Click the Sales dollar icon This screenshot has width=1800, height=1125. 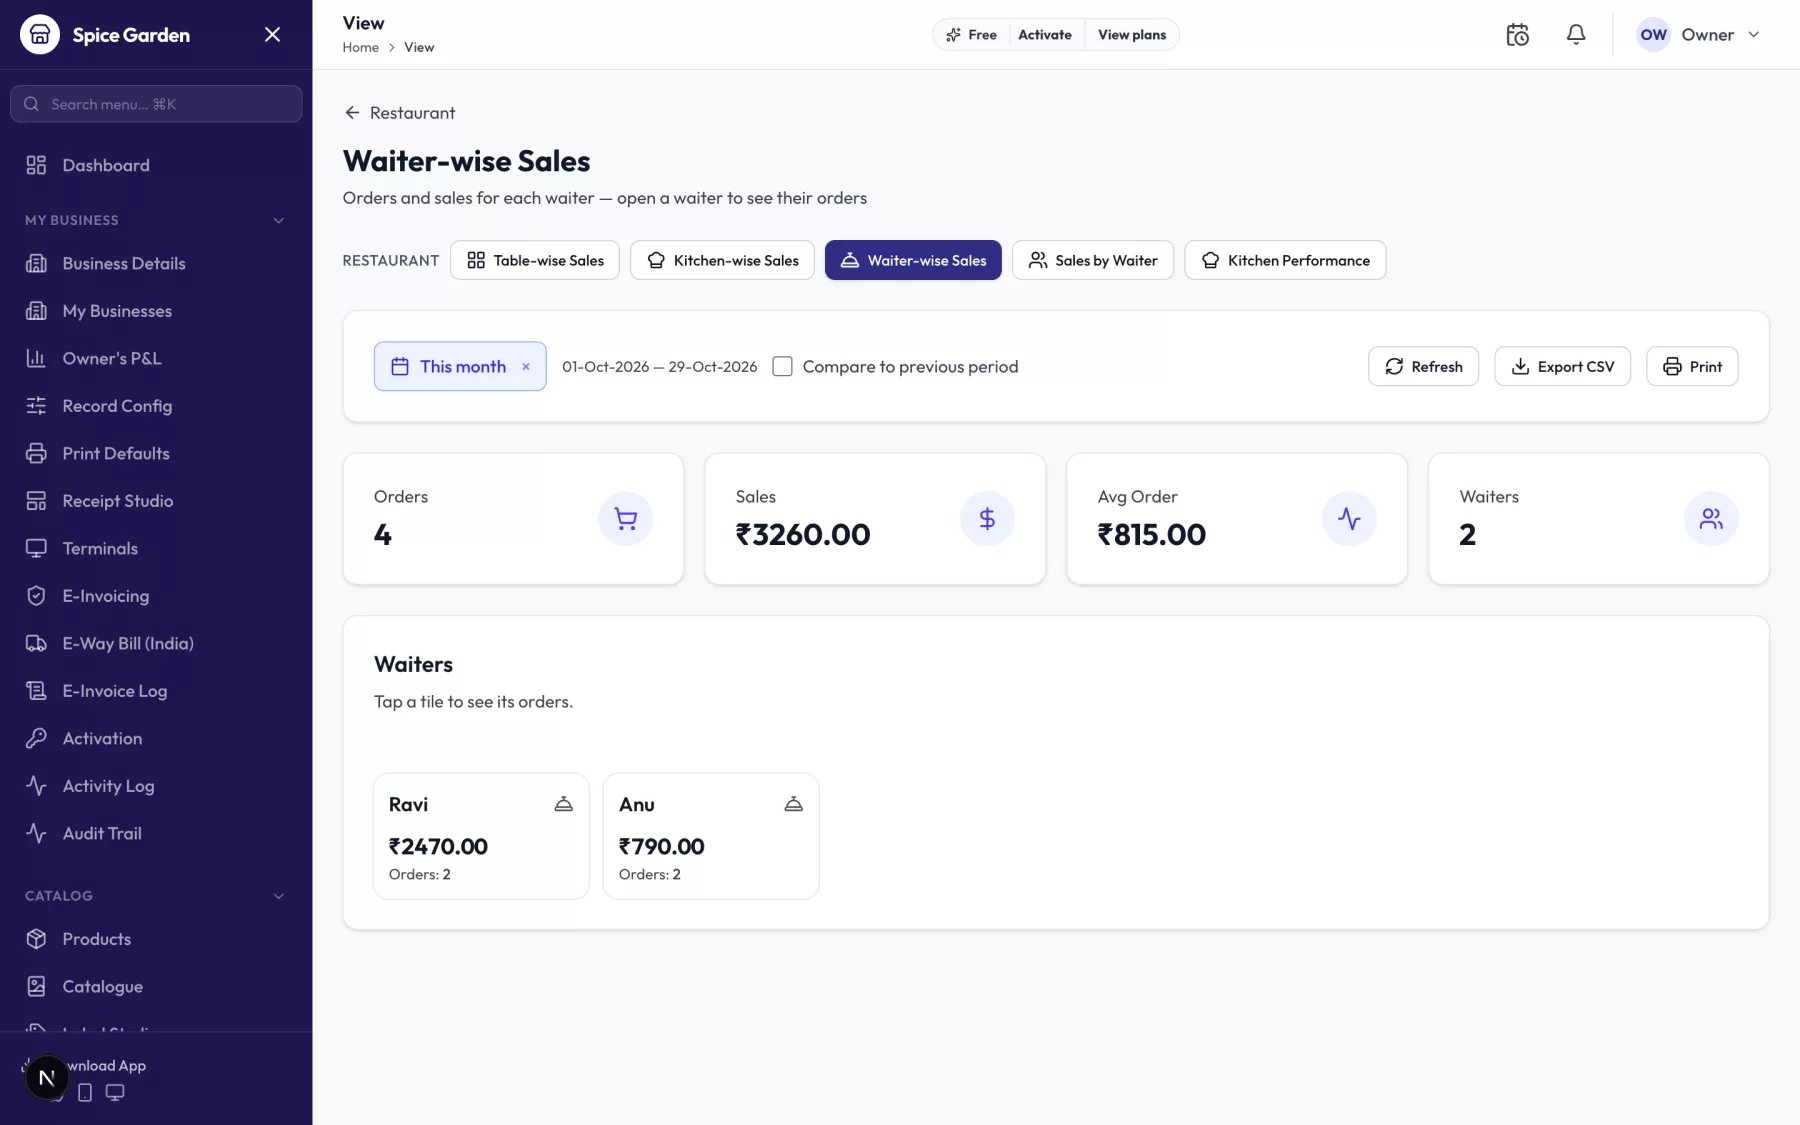tap(987, 519)
